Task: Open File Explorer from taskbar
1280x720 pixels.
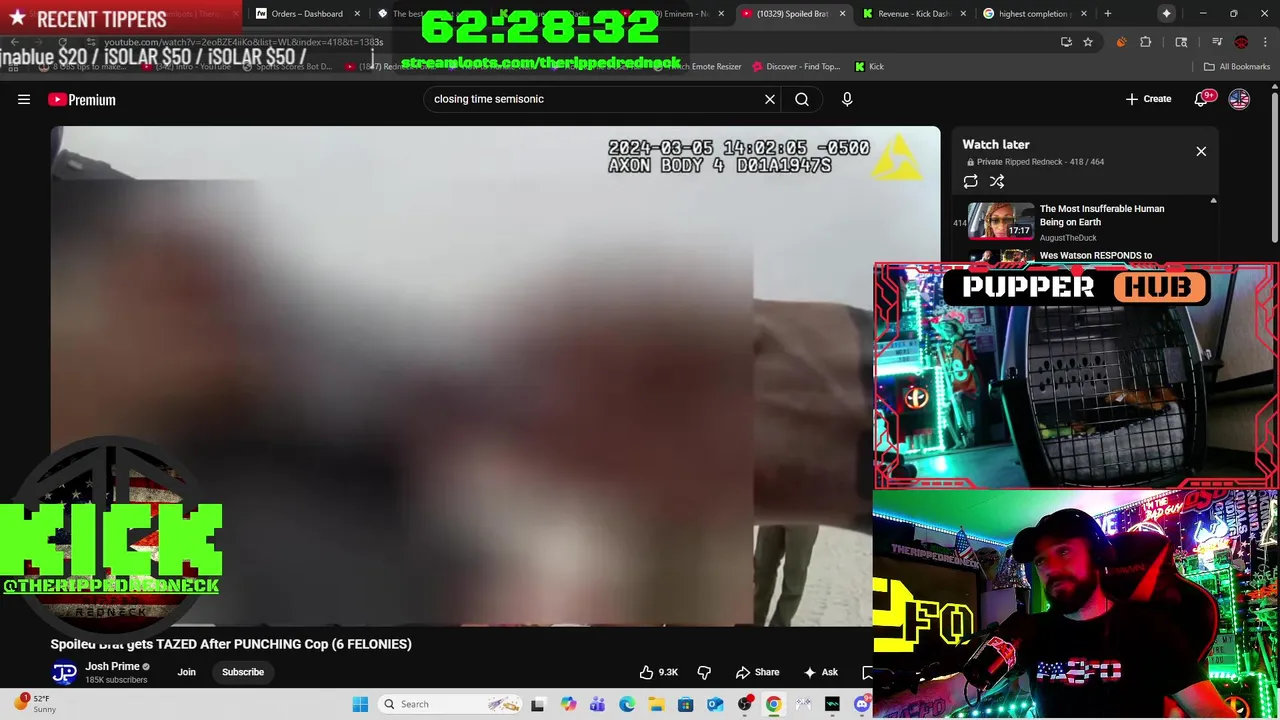Action: pos(656,704)
